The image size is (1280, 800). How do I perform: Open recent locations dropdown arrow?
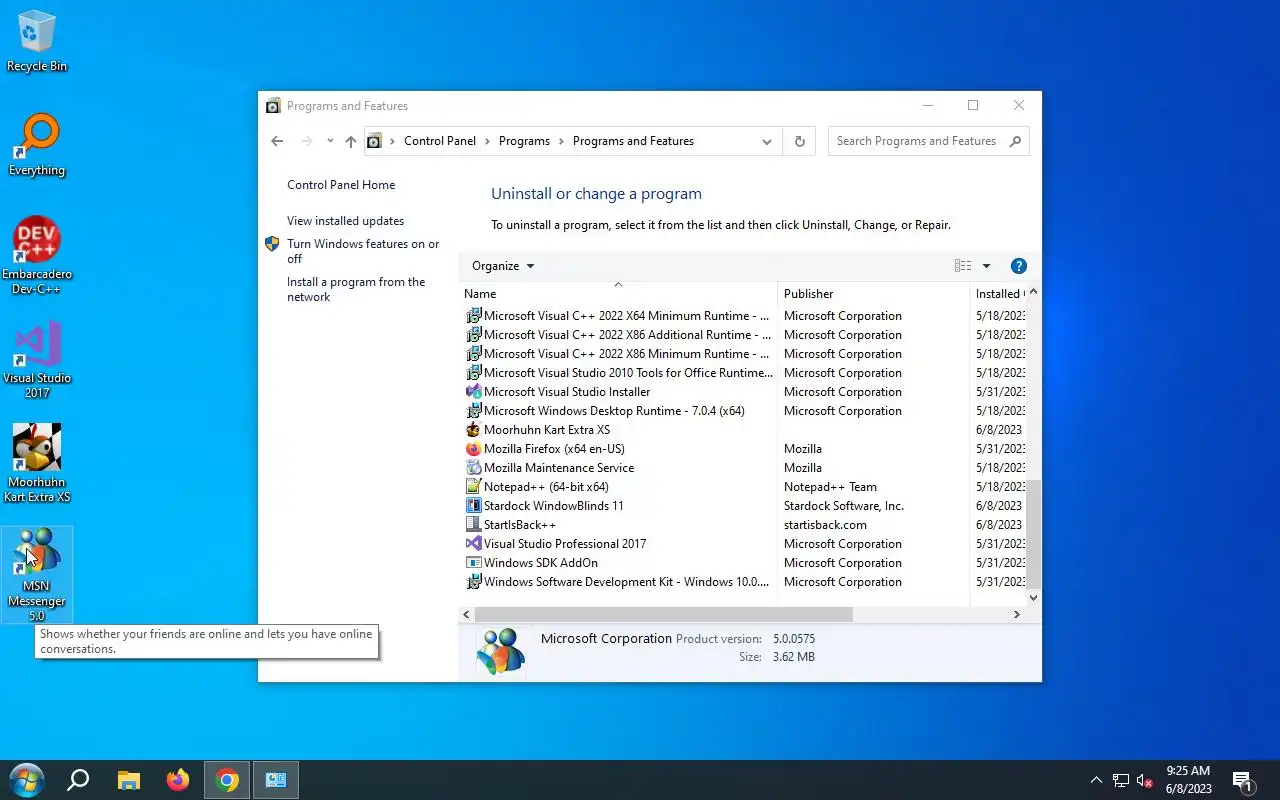click(x=330, y=141)
